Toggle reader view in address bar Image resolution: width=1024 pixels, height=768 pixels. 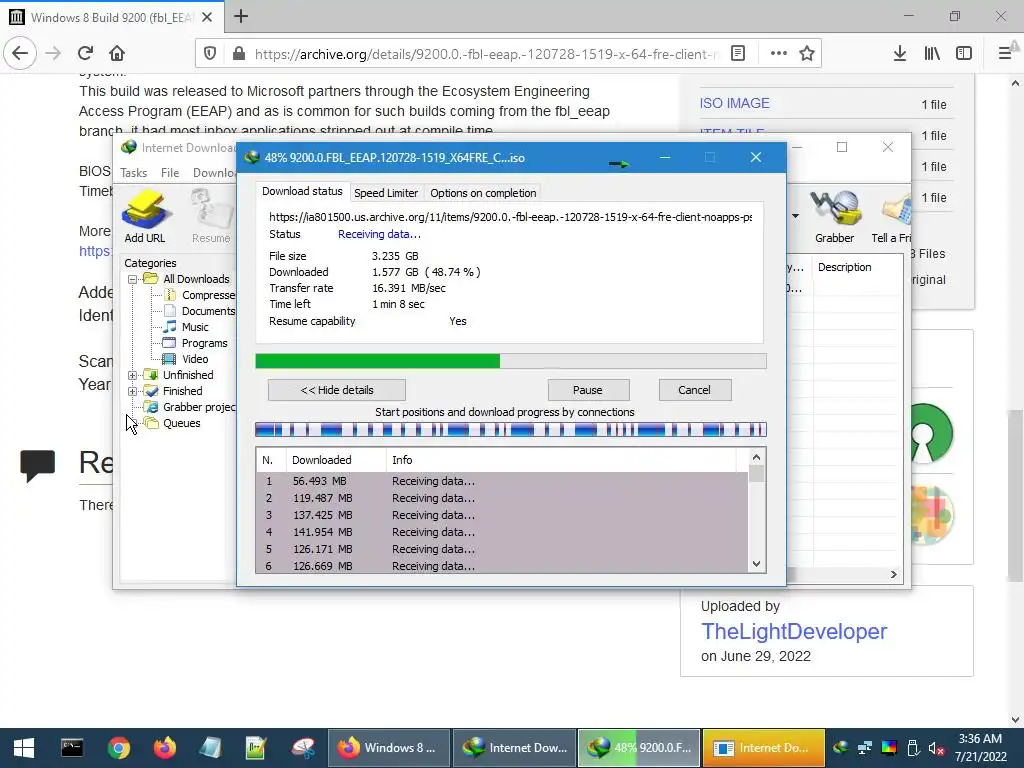(738, 53)
